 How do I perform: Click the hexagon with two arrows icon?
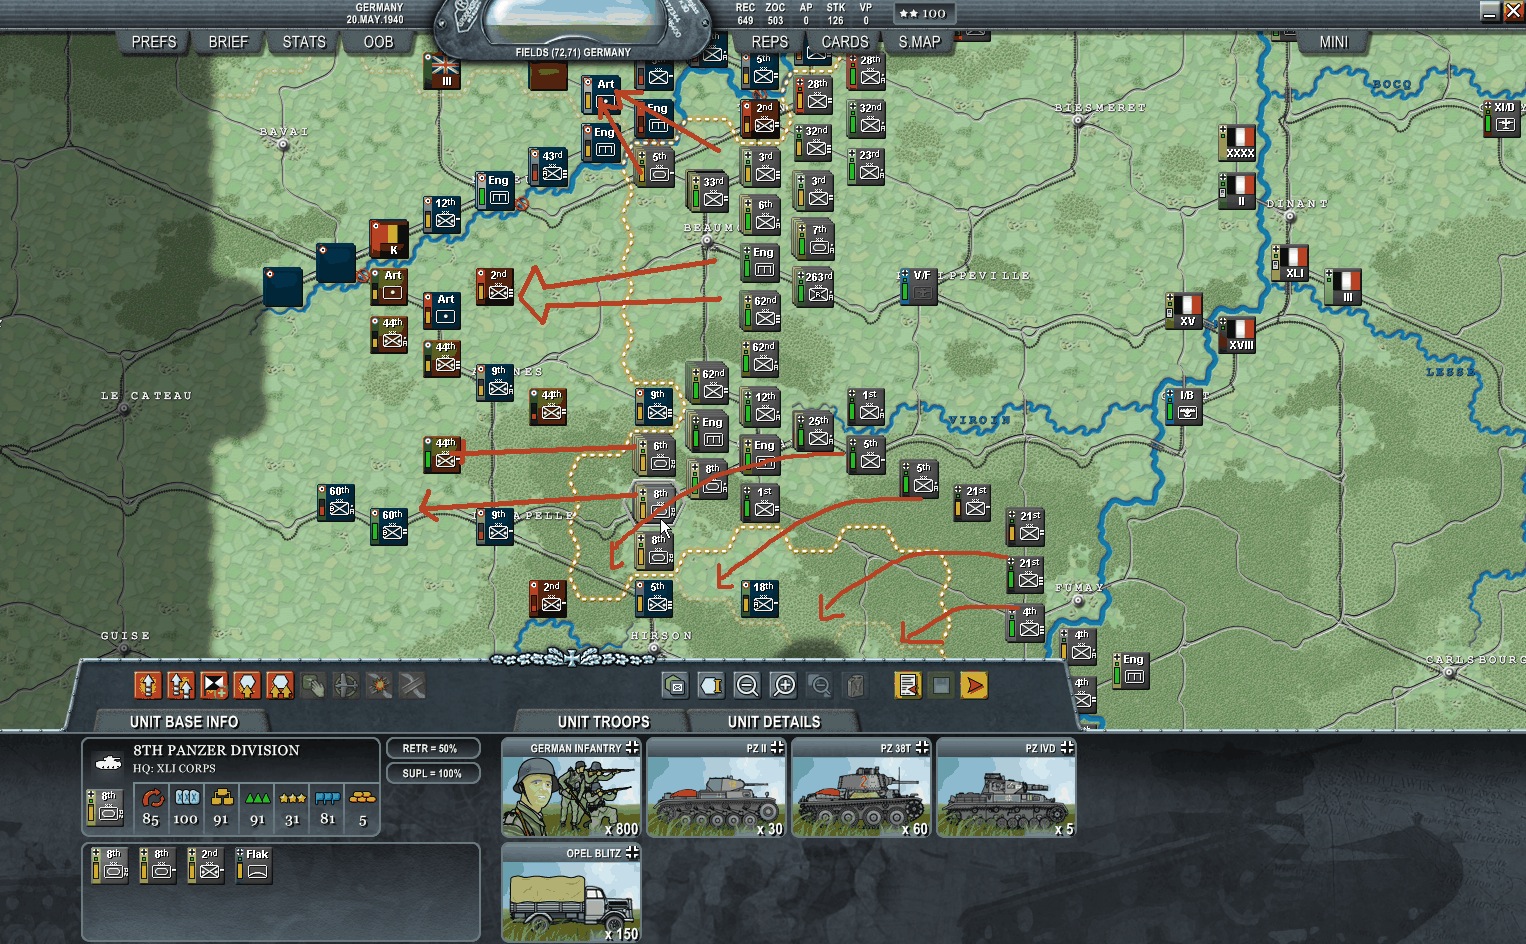tap(280, 685)
